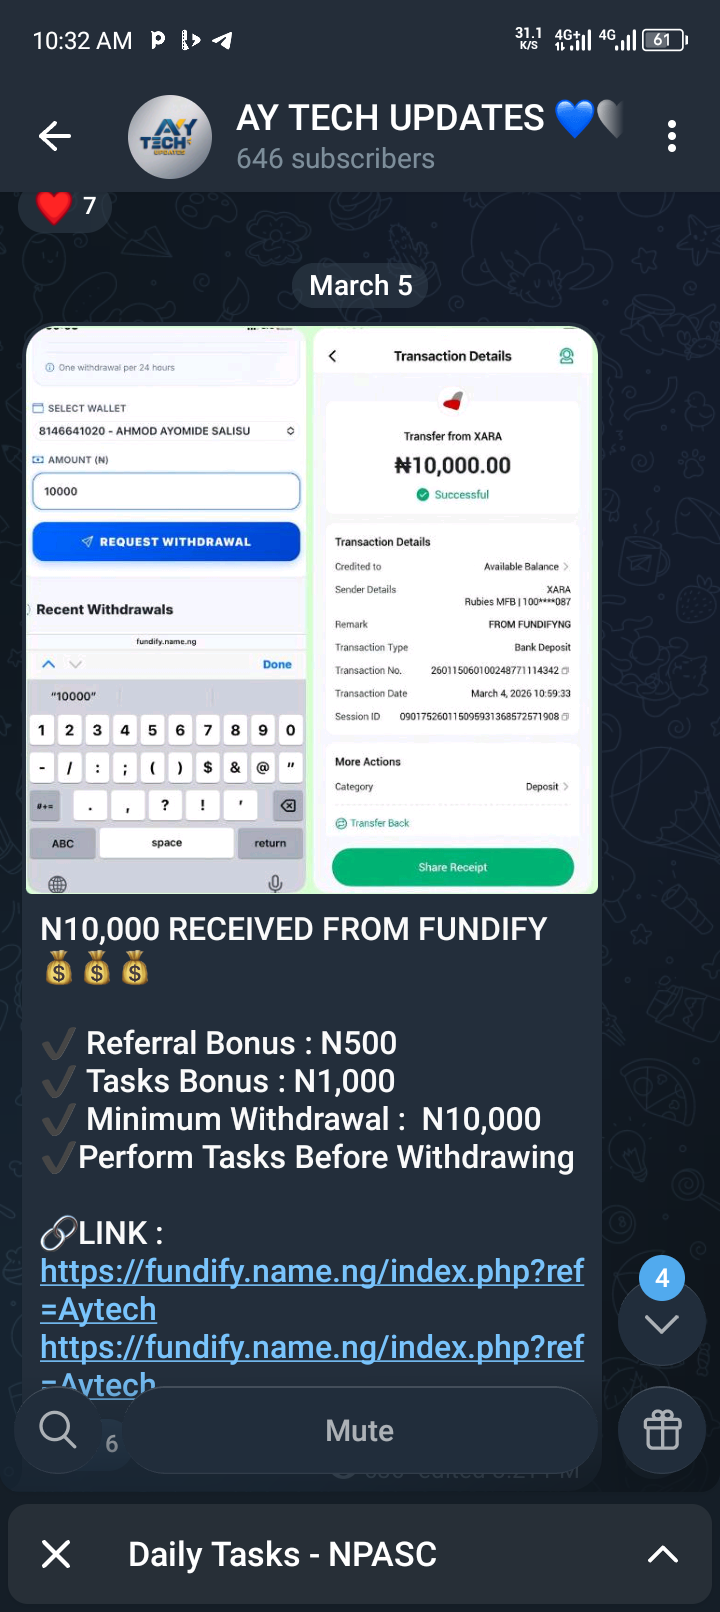Open AY TECH UPDATES channel info

pyautogui.click(x=390, y=118)
